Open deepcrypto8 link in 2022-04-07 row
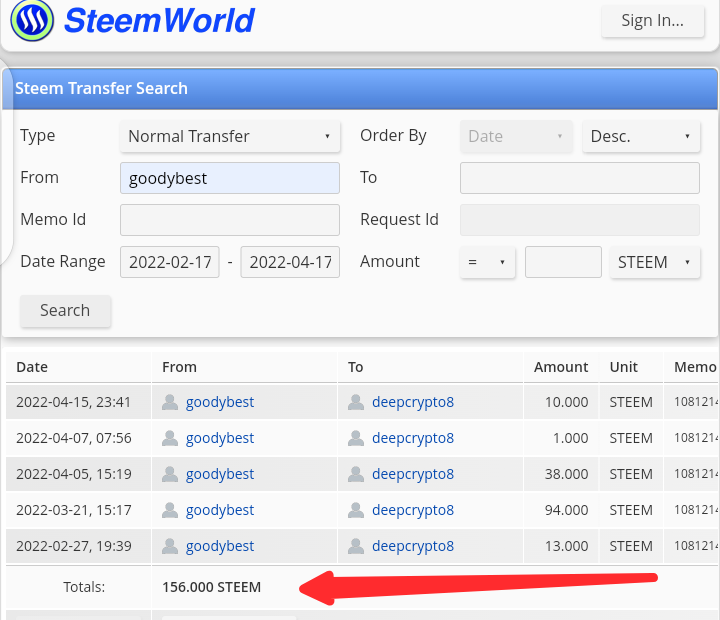The image size is (720, 620). pos(413,438)
